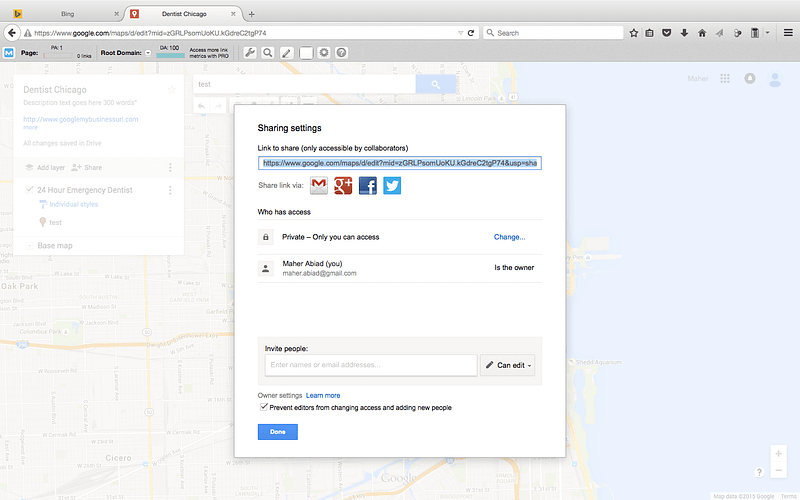Expand the Root Domain dropdown arrow
Image resolution: width=800 pixels, height=500 pixels.
tap(148, 53)
